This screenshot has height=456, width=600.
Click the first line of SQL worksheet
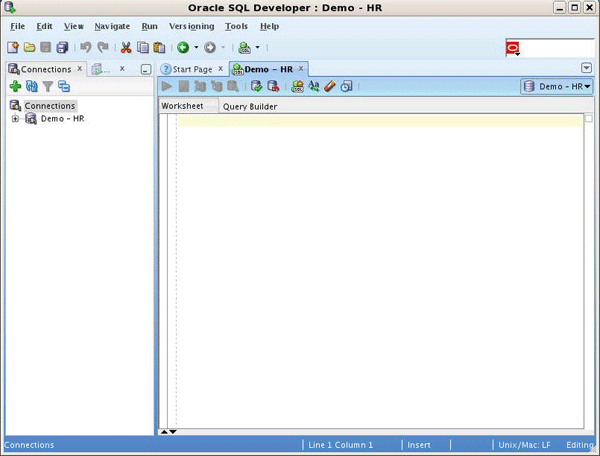[x=380, y=121]
